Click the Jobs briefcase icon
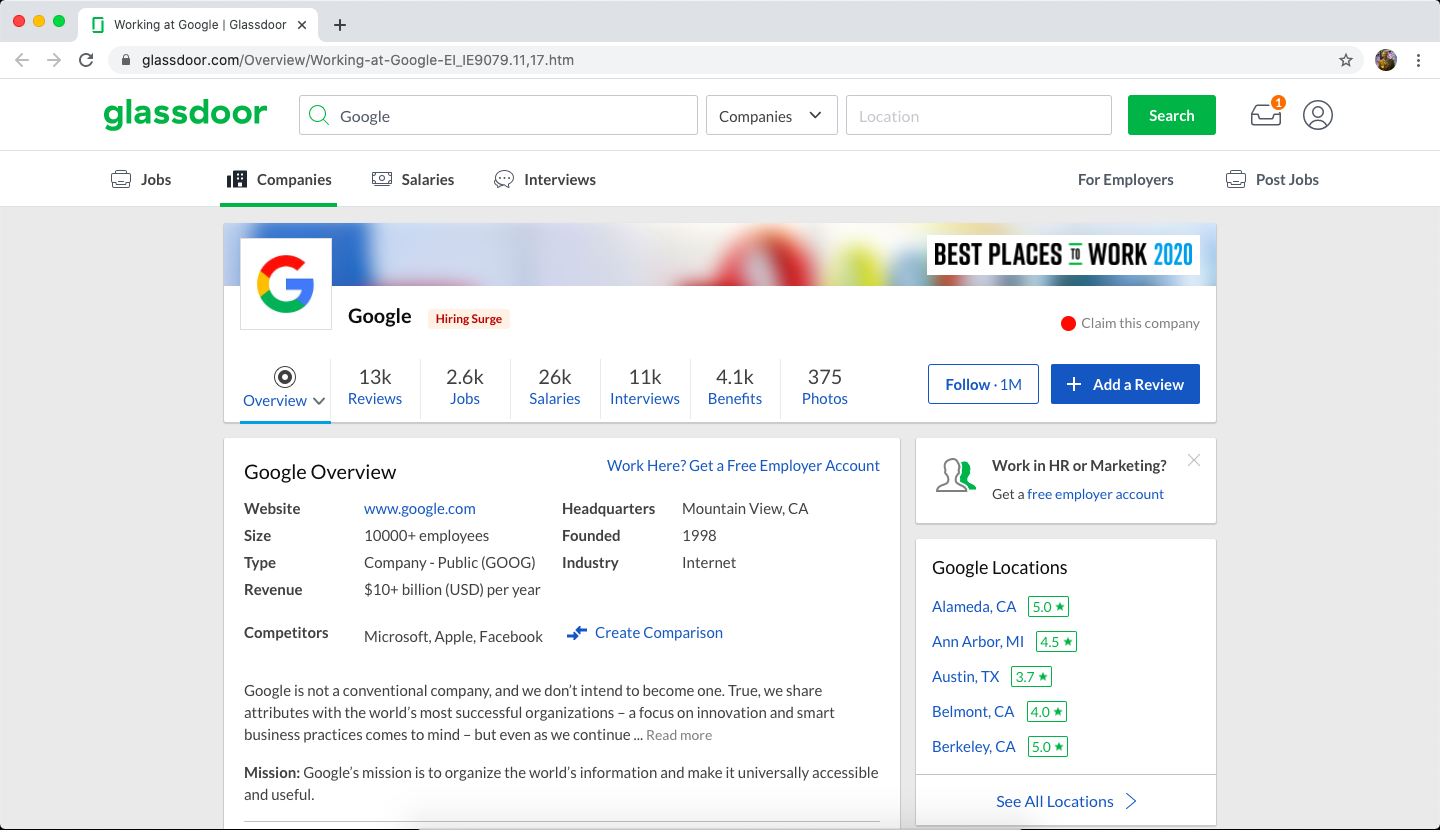The width and height of the screenshot is (1440, 830). [x=121, y=180]
